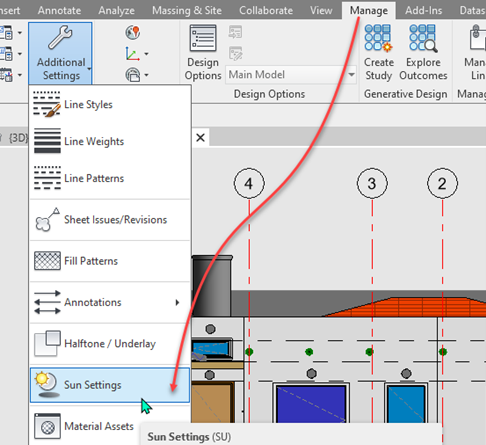Click the Location globe pin icon
The image size is (486, 445).
pyautogui.click(x=133, y=32)
